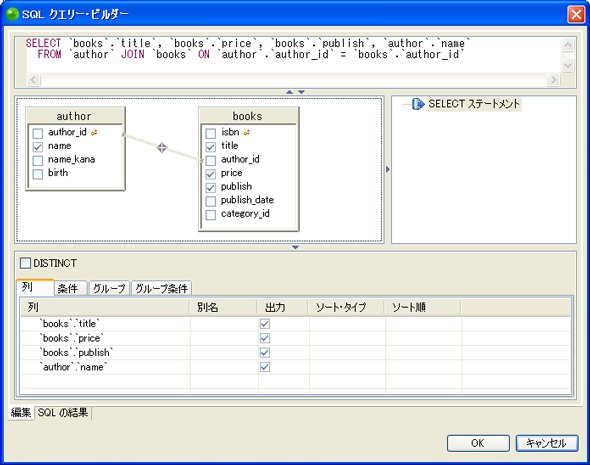Click the scroll-right arrow in the SQL editor
Image resolution: width=590 pixels, height=465 pixels.
(553, 79)
